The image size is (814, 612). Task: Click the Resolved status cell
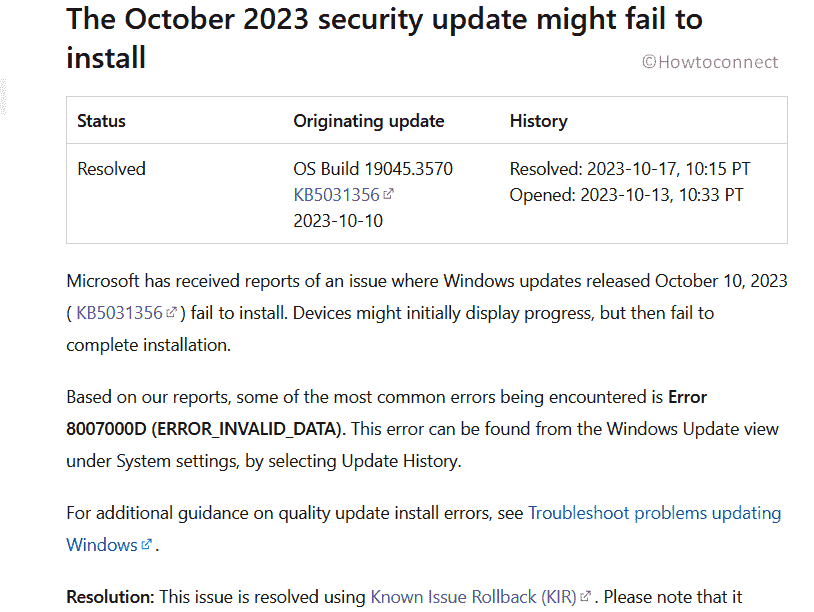tap(111, 169)
